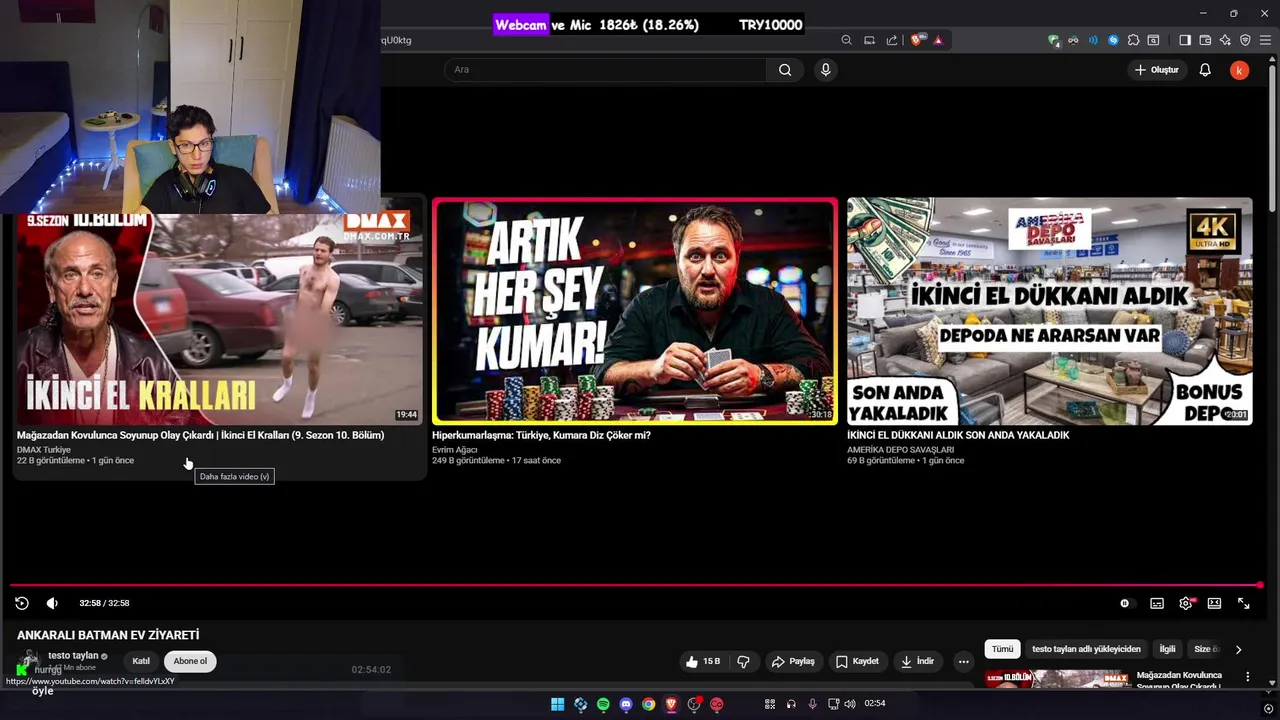Open Brave Rewards triangle icon

(x=938, y=40)
